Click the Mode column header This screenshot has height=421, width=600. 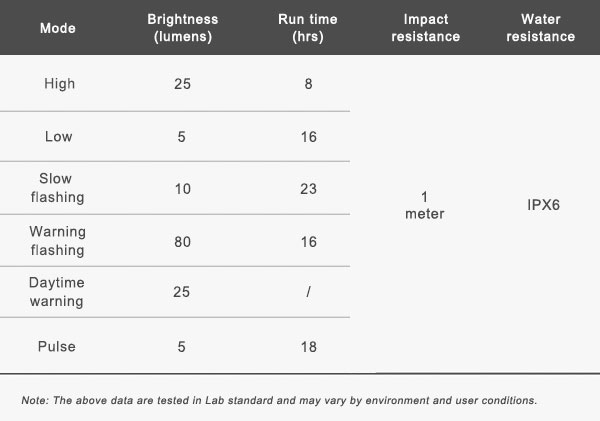pyautogui.click(x=58, y=28)
